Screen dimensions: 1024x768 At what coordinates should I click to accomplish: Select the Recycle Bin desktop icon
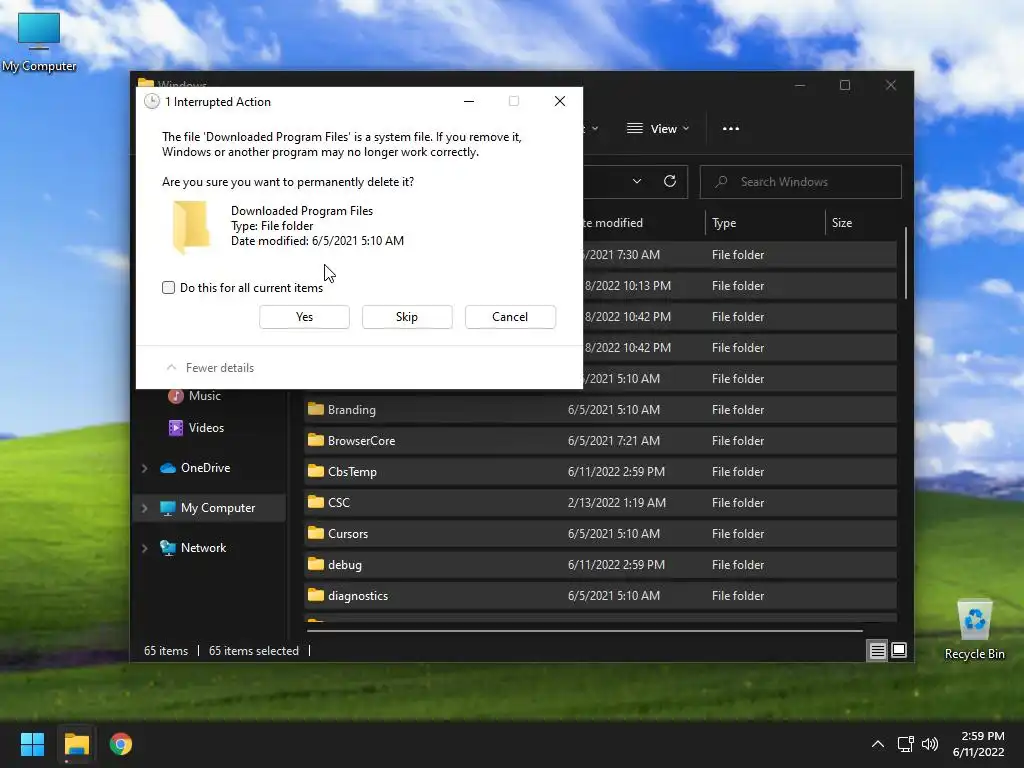tap(974, 629)
